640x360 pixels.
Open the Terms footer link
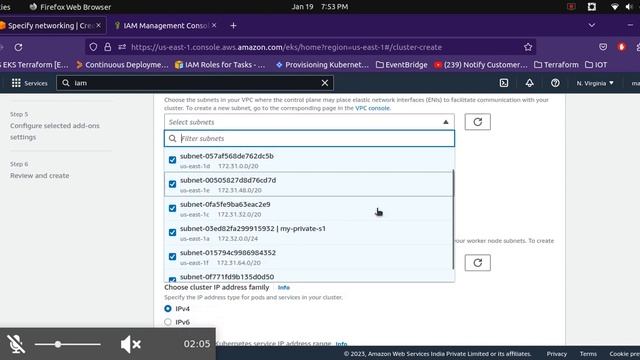[x=588, y=353]
